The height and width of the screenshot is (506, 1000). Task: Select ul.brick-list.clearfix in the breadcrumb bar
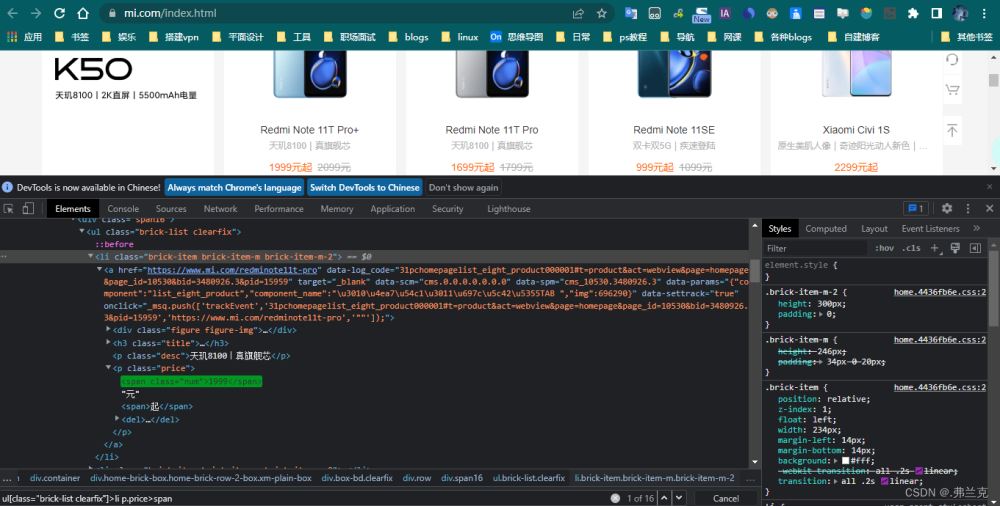pos(529,477)
